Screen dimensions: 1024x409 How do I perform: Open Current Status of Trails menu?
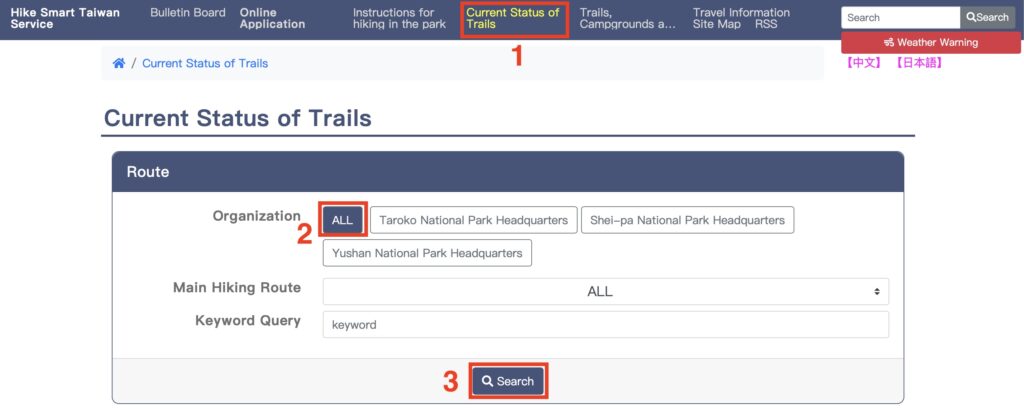513,18
